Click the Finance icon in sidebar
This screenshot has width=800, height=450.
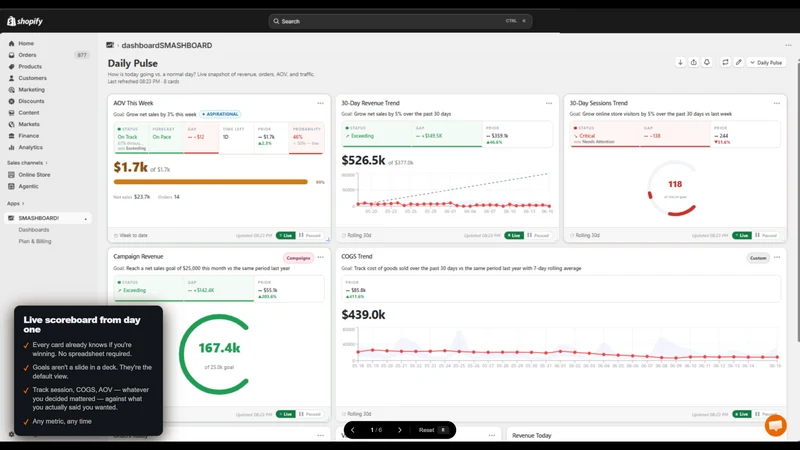coord(11,136)
